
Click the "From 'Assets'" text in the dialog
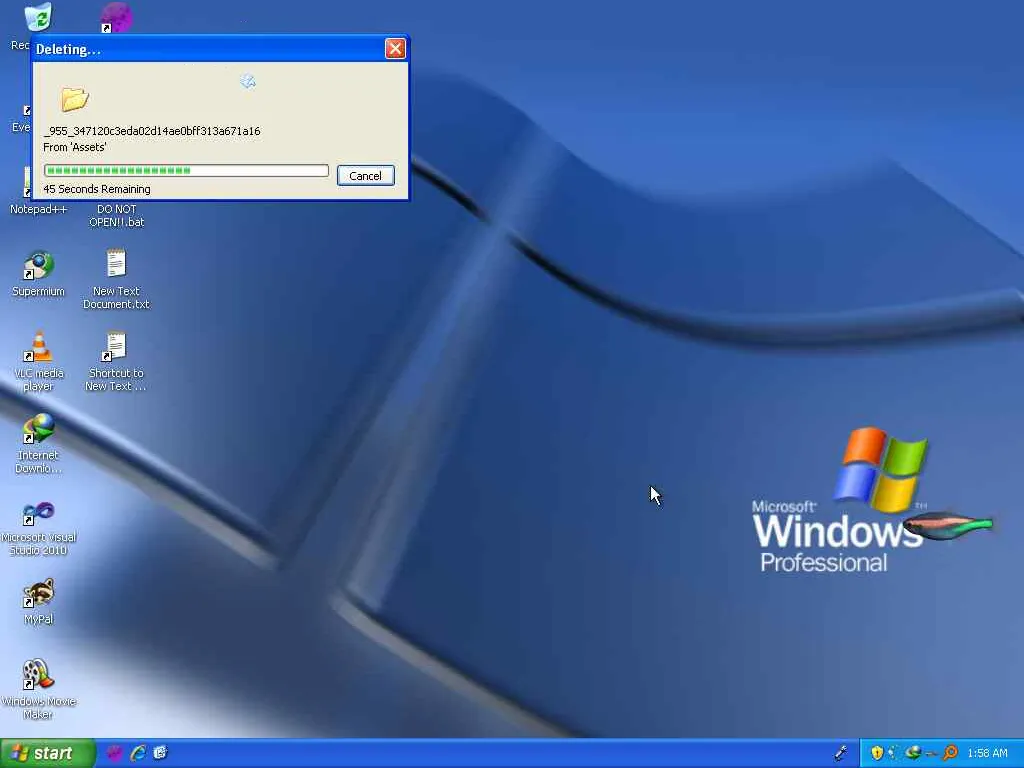click(74, 148)
